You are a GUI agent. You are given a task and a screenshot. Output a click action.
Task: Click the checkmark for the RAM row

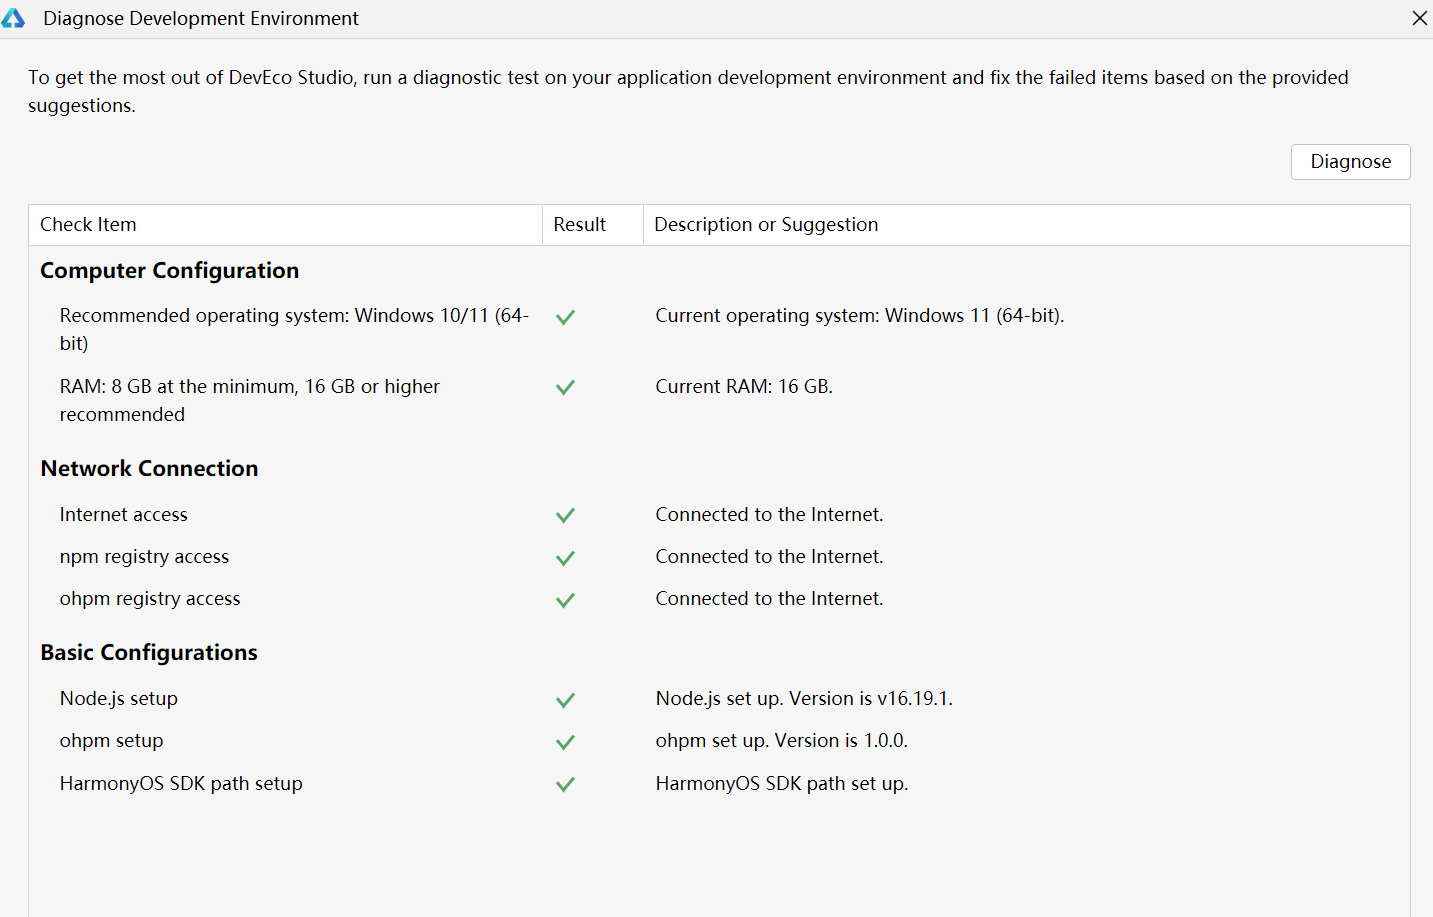(565, 387)
